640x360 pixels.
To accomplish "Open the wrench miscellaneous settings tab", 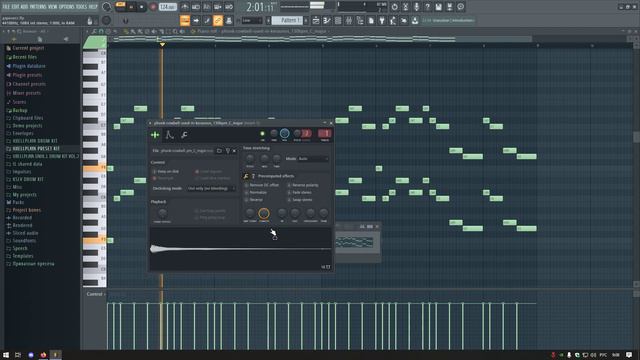I will pos(184,135).
